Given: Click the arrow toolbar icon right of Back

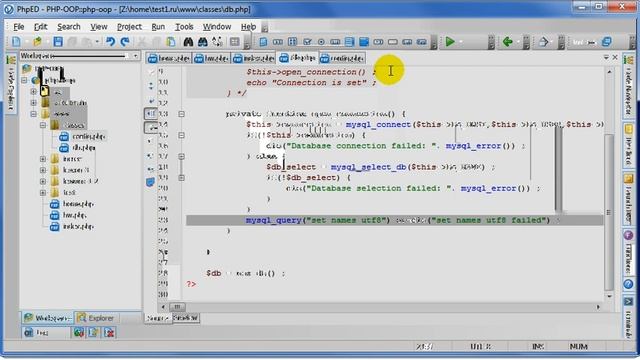Looking at the screenshot, I should pos(543,42).
